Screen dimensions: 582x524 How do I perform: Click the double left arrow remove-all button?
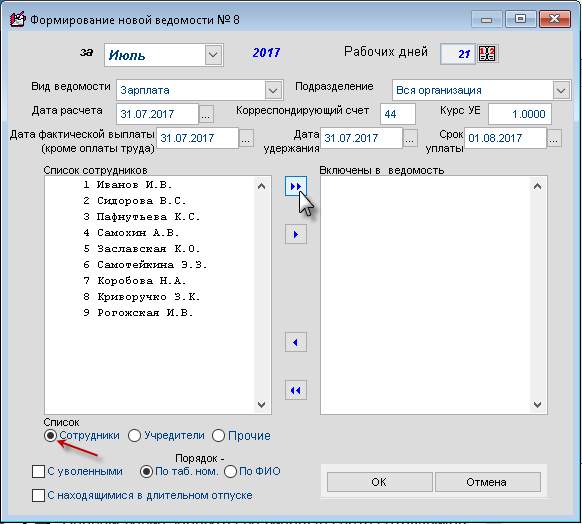pyautogui.click(x=295, y=390)
